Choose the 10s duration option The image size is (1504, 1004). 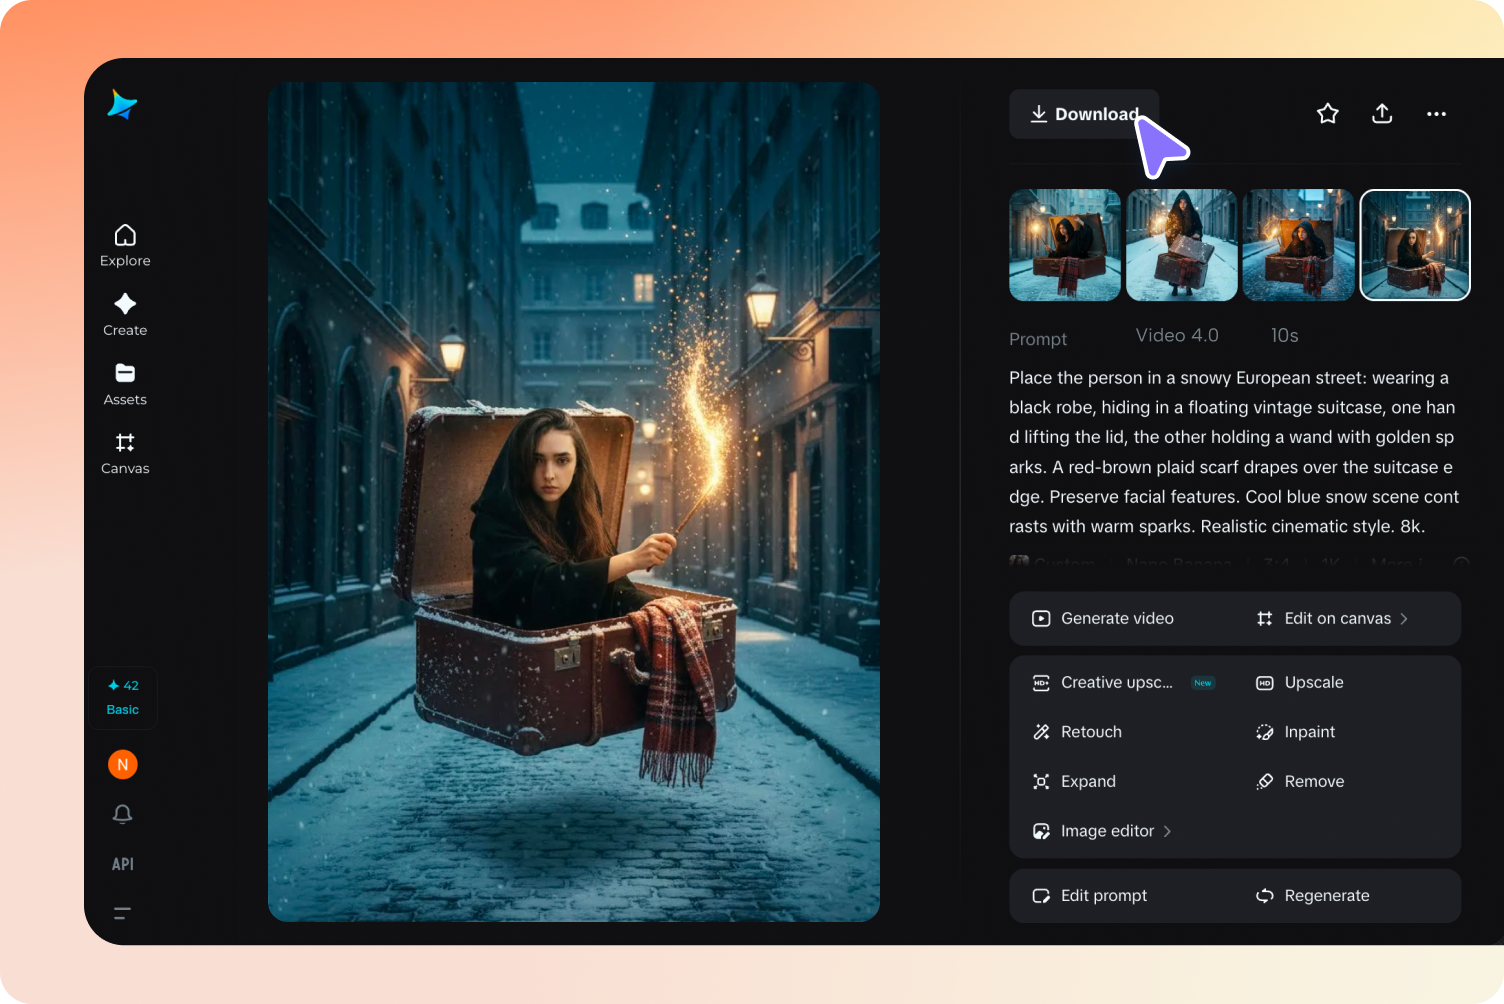(1283, 335)
